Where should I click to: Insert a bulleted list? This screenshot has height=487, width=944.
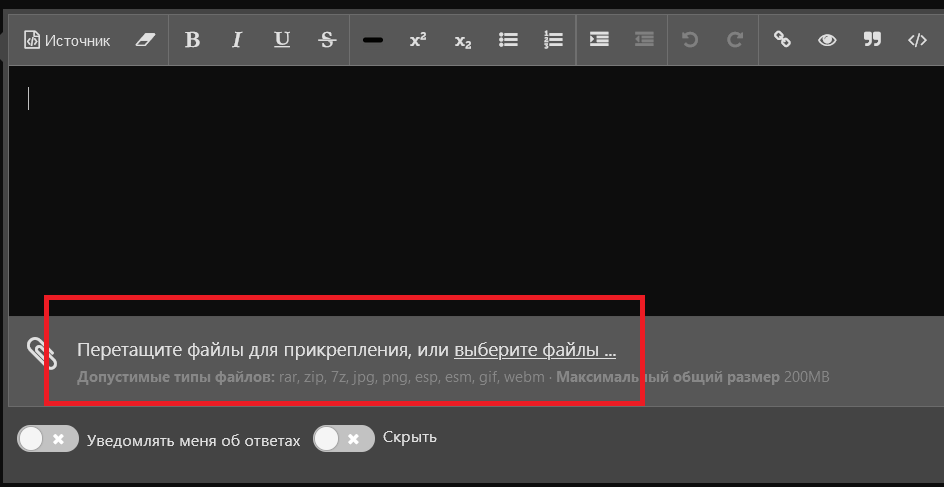tap(508, 40)
